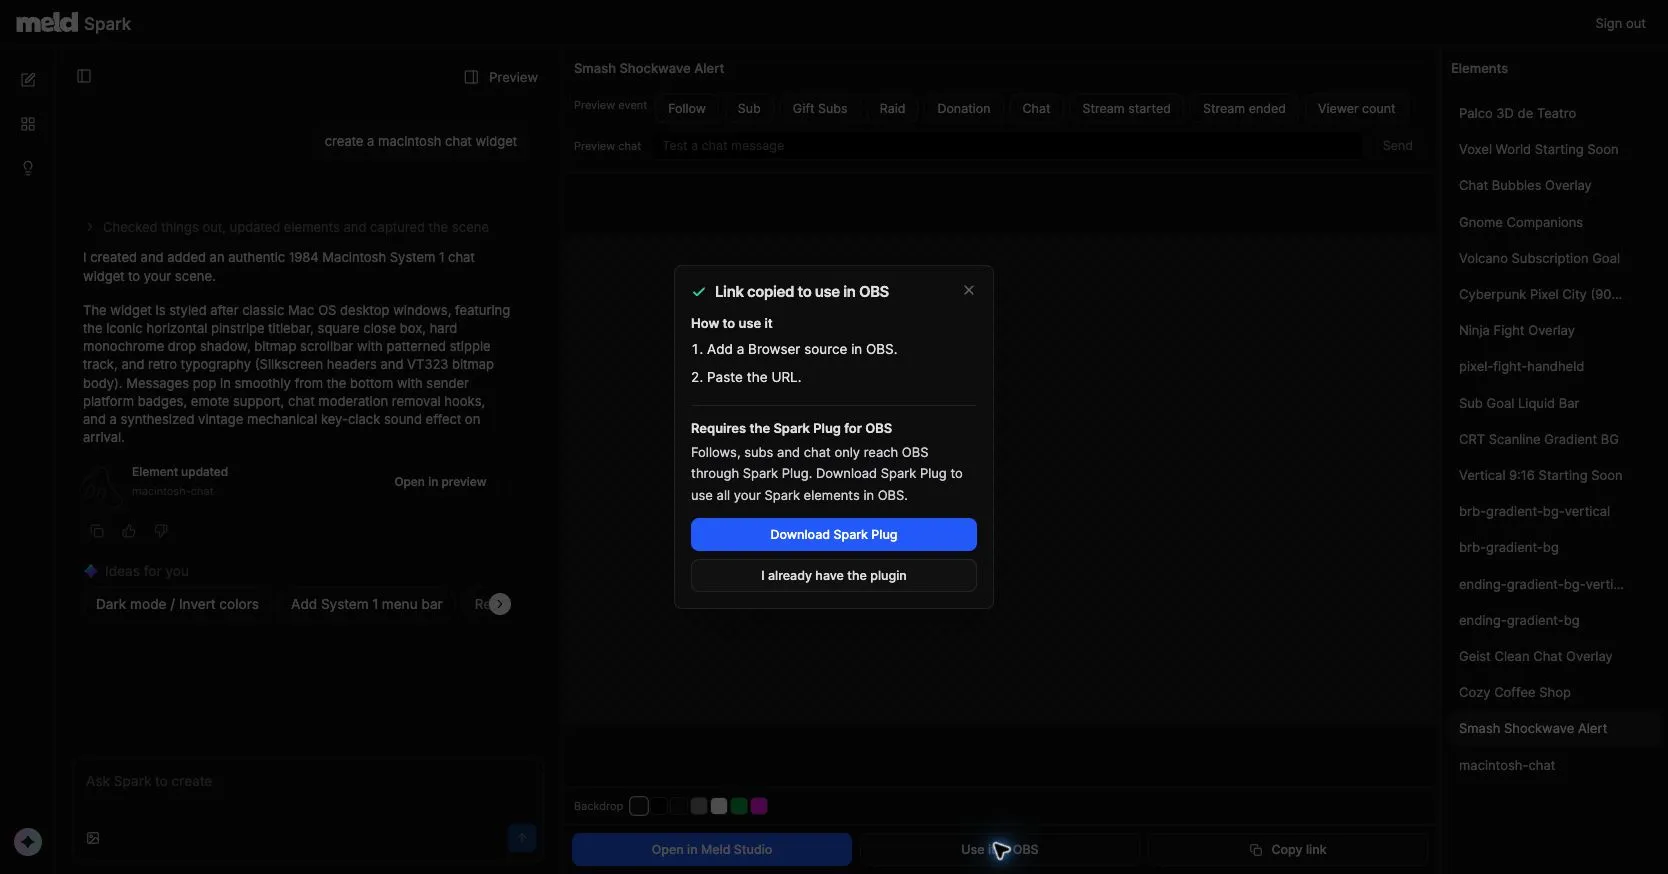Screen dimensions: 1668x874
Task: Attach an image to the prompt
Action: (93, 838)
